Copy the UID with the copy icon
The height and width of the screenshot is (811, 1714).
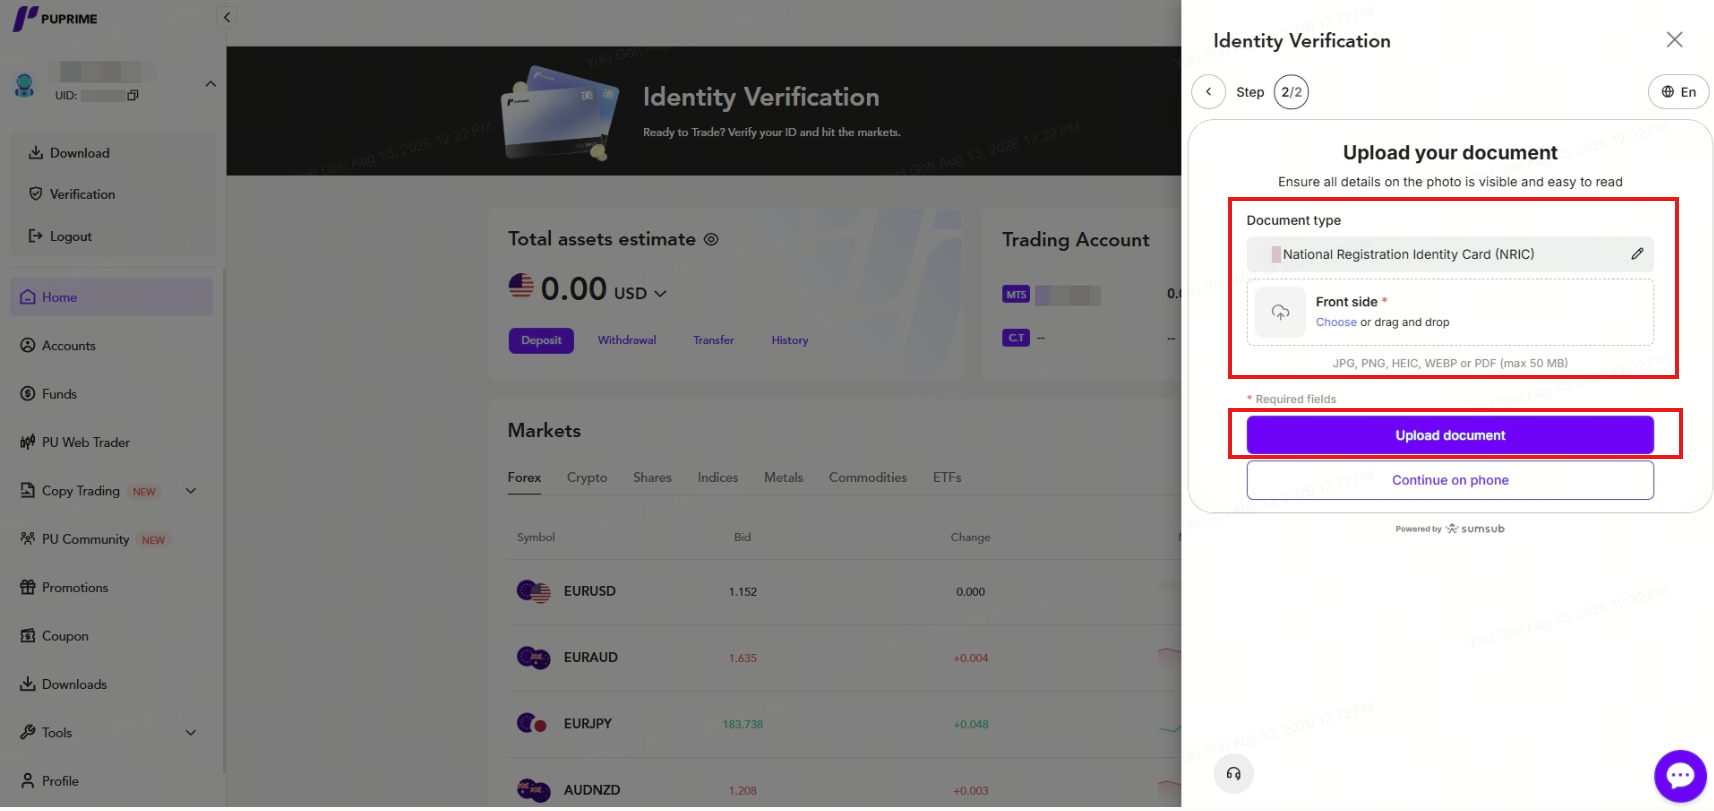[133, 96]
